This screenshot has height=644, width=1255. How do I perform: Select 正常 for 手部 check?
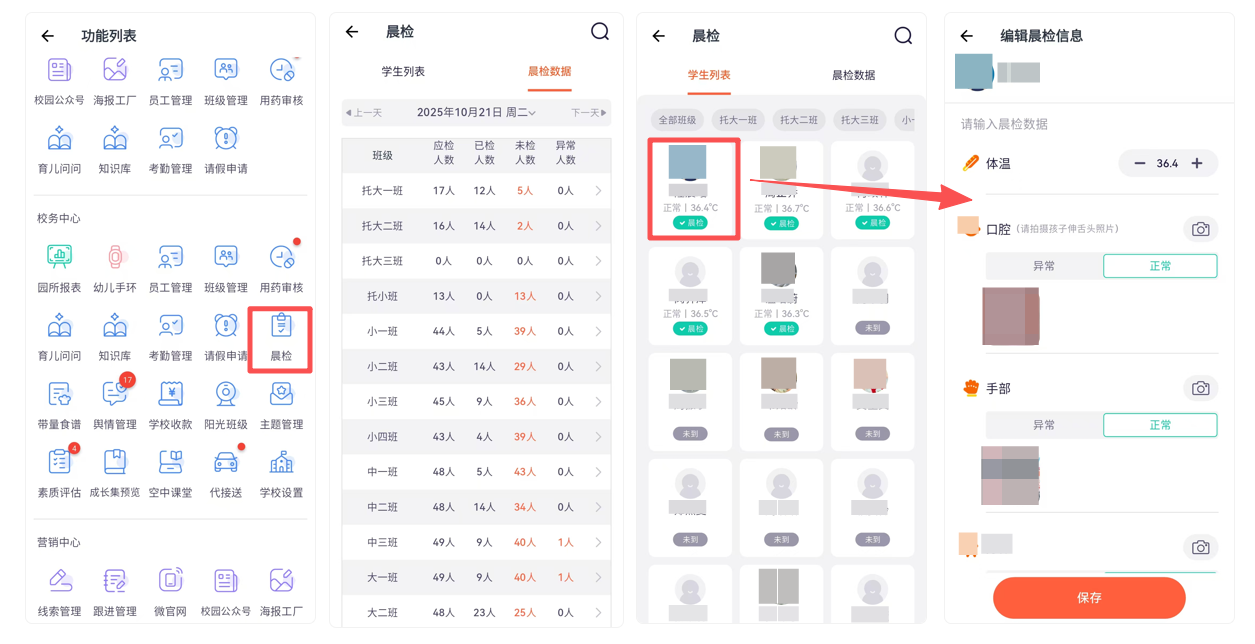tap(1160, 425)
